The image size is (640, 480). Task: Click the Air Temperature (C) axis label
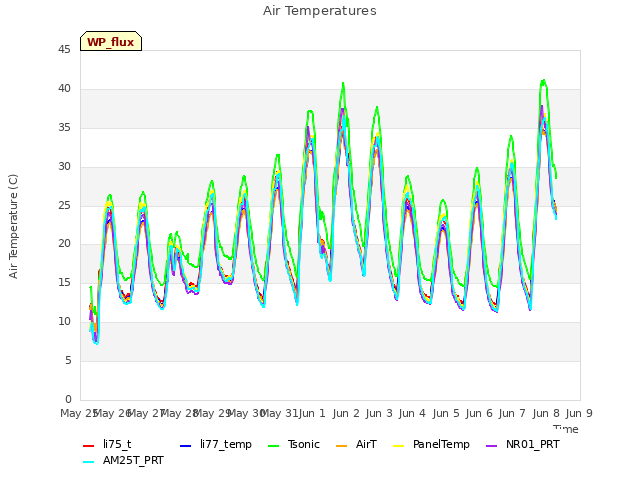(13, 227)
